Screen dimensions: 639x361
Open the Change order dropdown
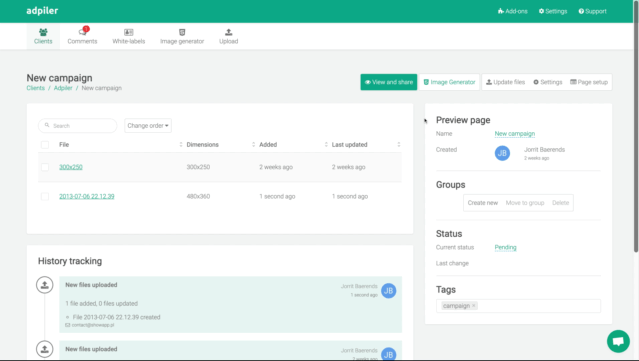click(148, 125)
